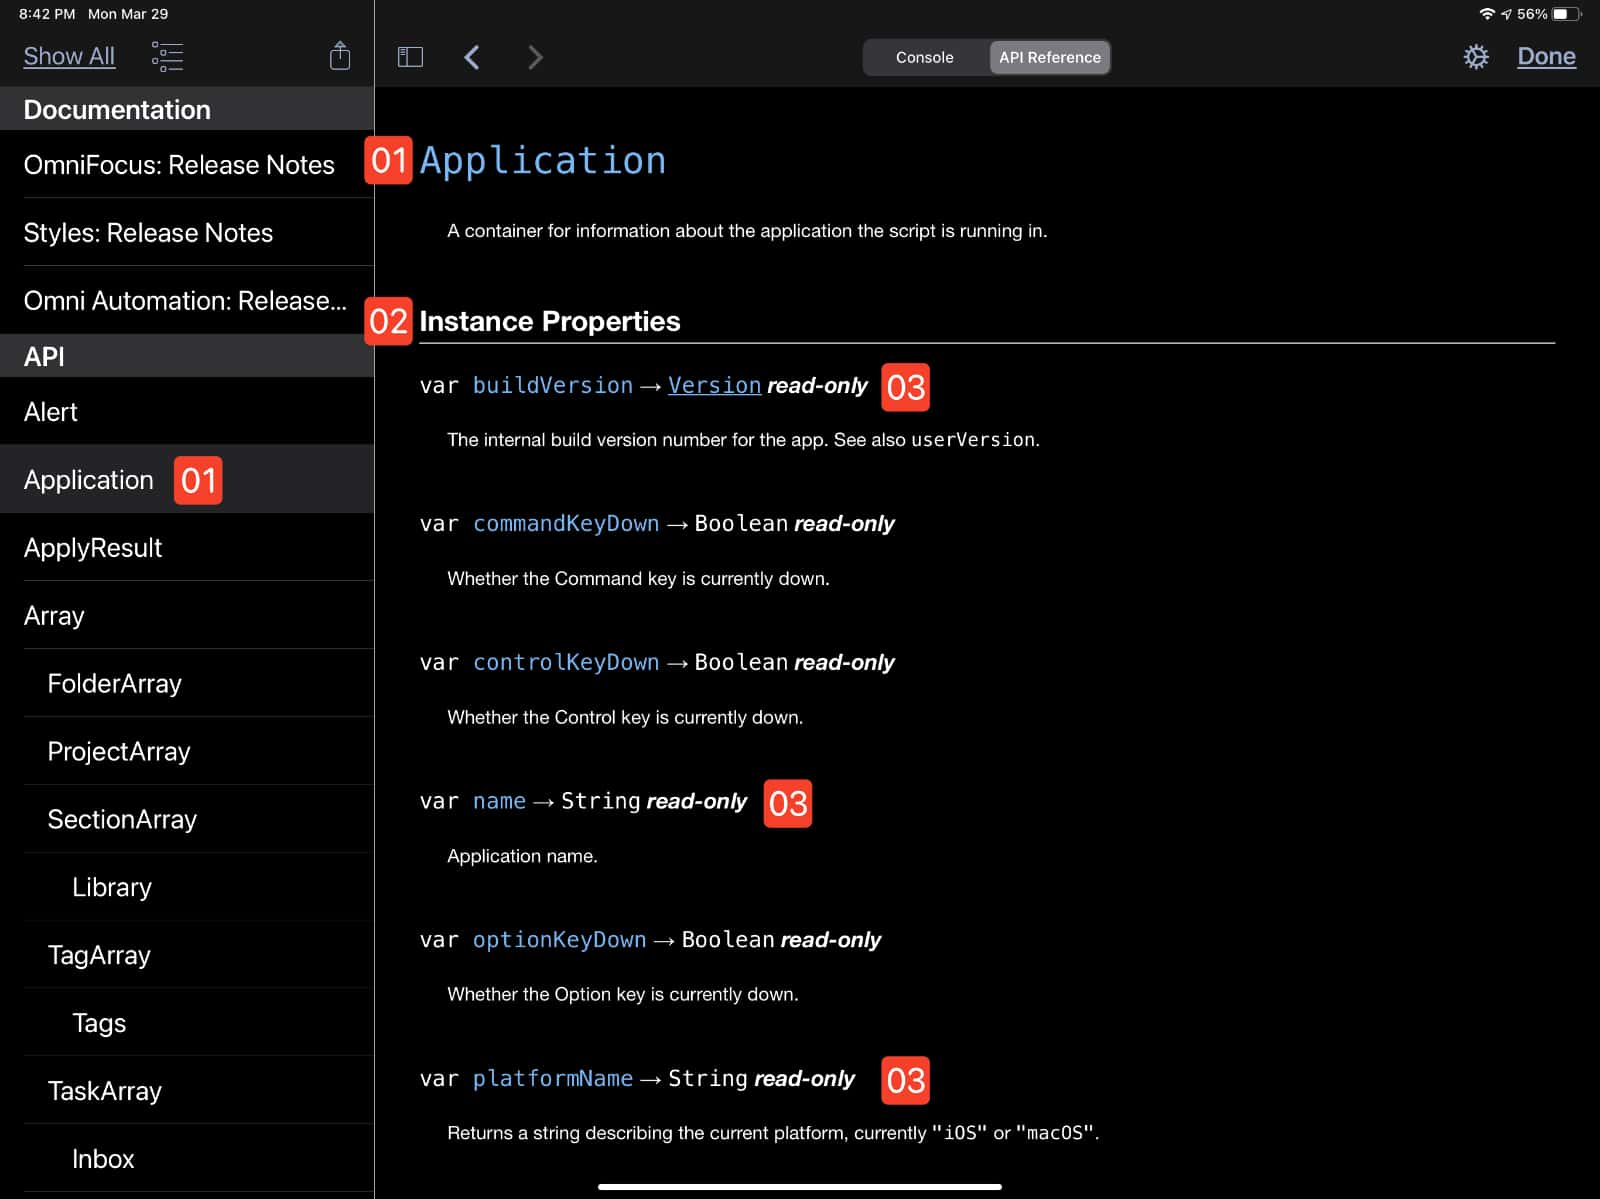The height and width of the screenshot is (1199, 1600).
Task: Select Array in the API list
Action: coord(187,615)
